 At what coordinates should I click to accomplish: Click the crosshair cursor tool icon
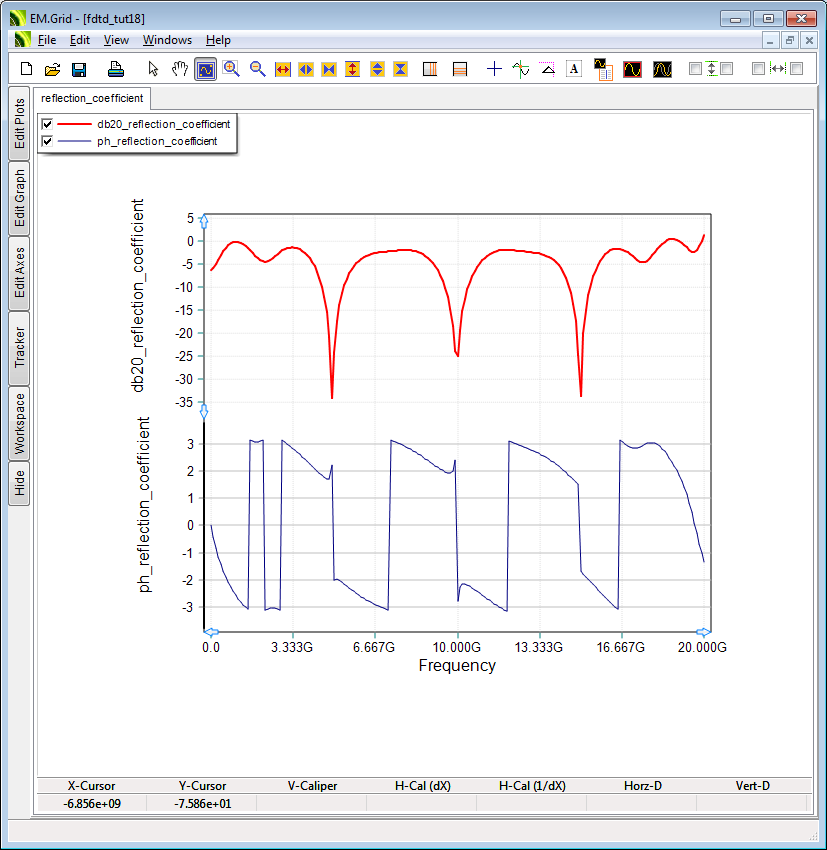[494, 69]
